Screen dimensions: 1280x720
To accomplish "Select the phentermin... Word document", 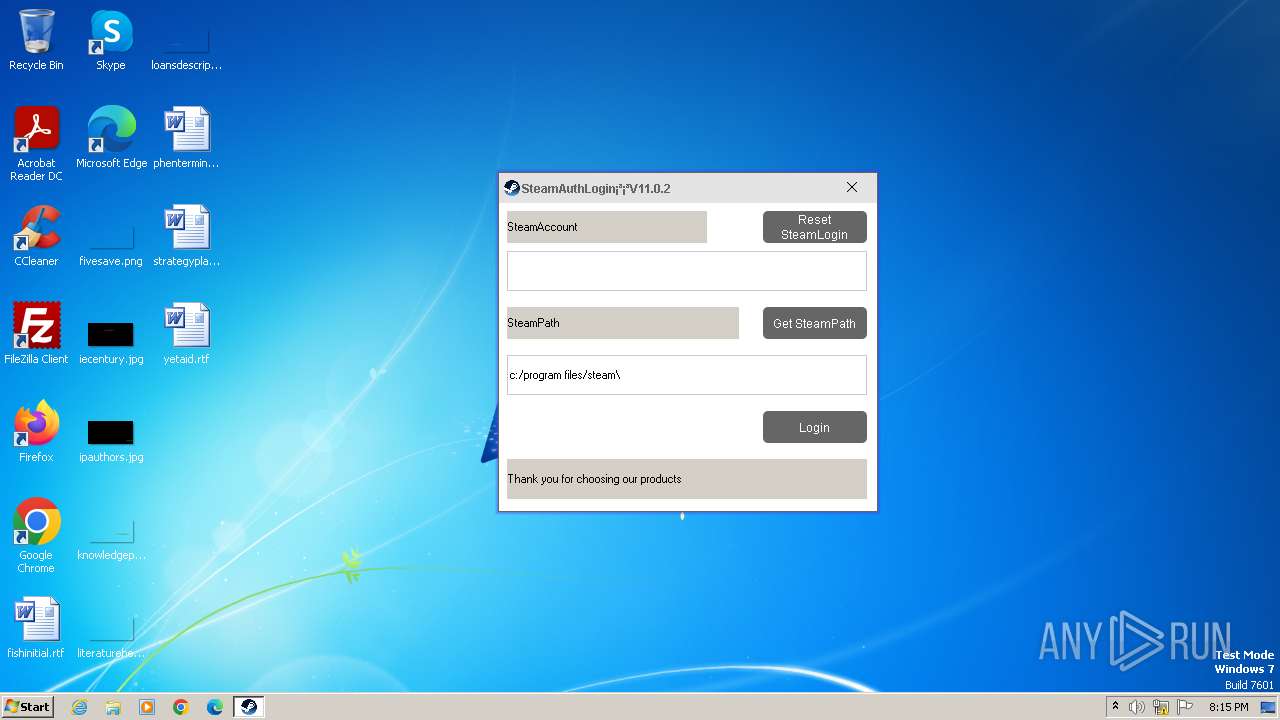I will (x=186, y=138).
